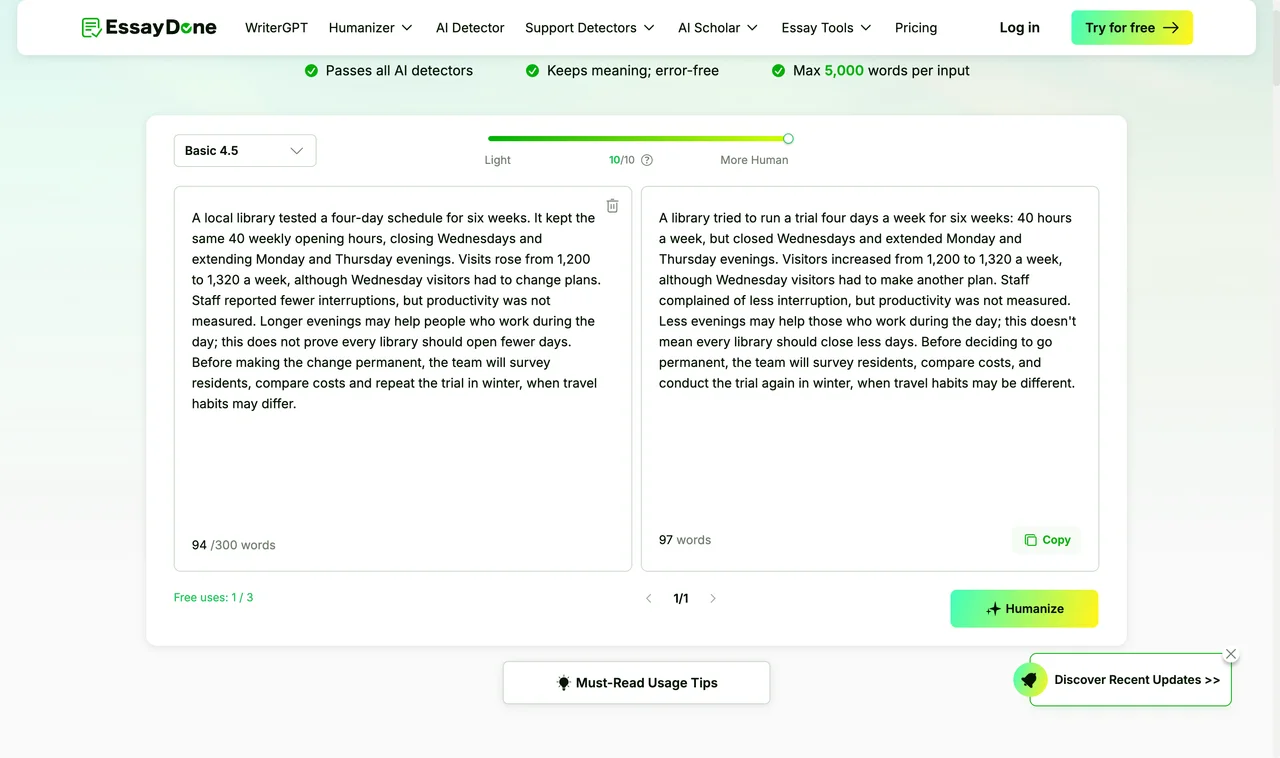Clear the input text with trash icon

(x=612, y=206)
